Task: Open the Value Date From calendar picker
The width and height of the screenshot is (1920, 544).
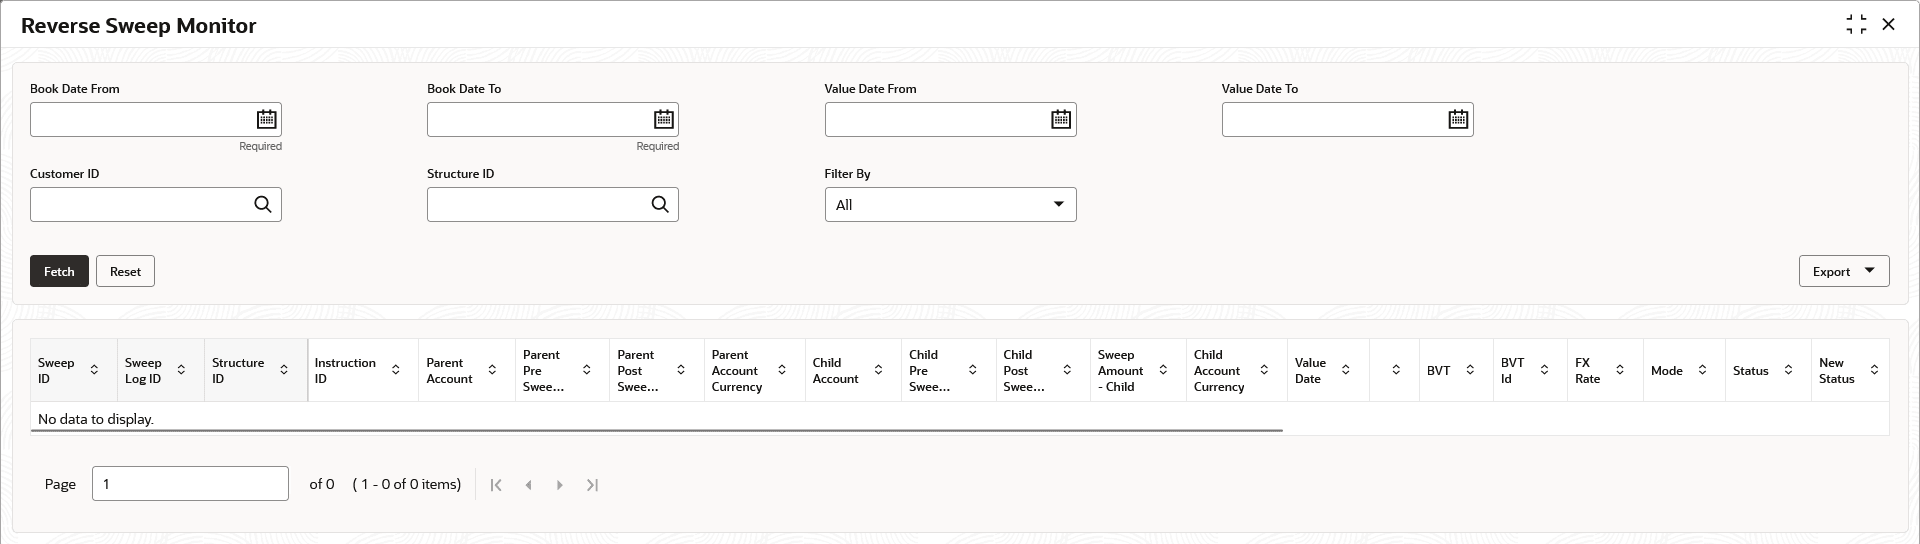Action: (x=1060, y=120)
